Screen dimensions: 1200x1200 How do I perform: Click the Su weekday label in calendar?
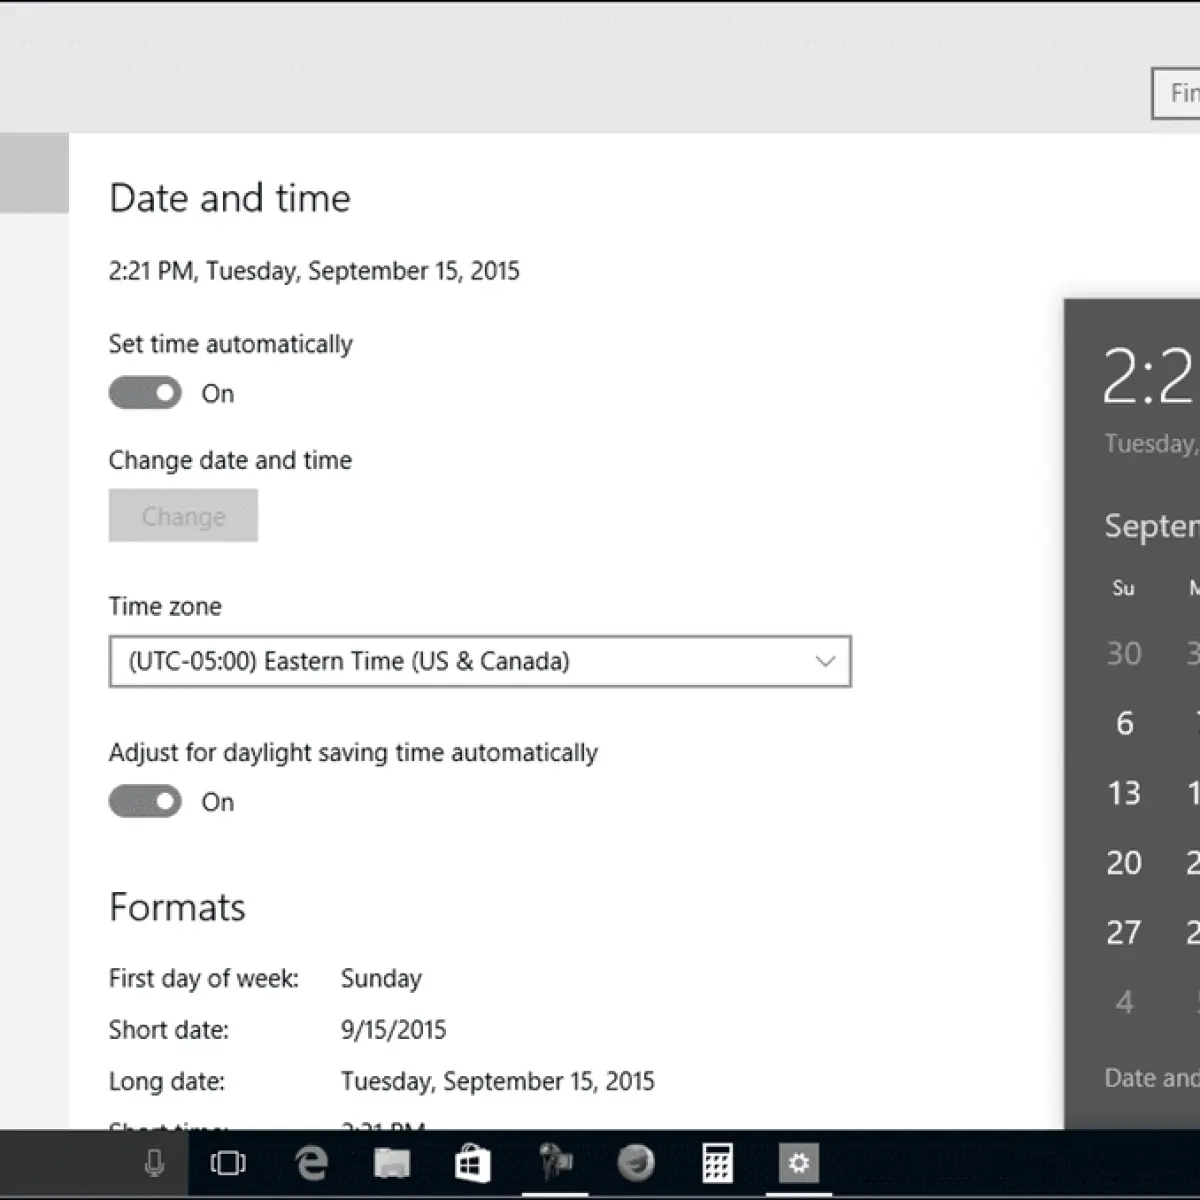click(x=1123, y=588)
